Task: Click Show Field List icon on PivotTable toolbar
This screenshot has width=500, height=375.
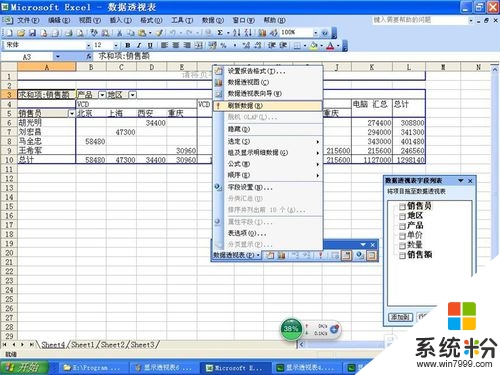Action: pos(372,255)
